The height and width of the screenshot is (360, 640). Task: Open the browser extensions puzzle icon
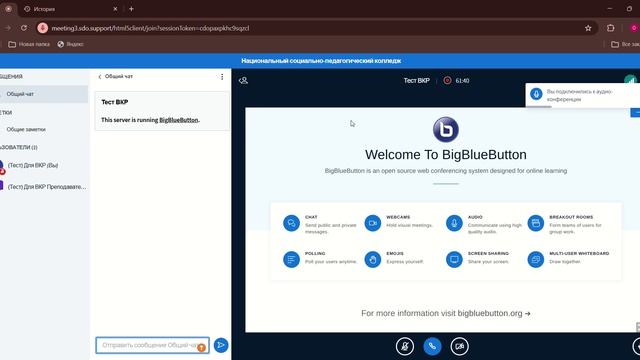(x=611, y=28)
